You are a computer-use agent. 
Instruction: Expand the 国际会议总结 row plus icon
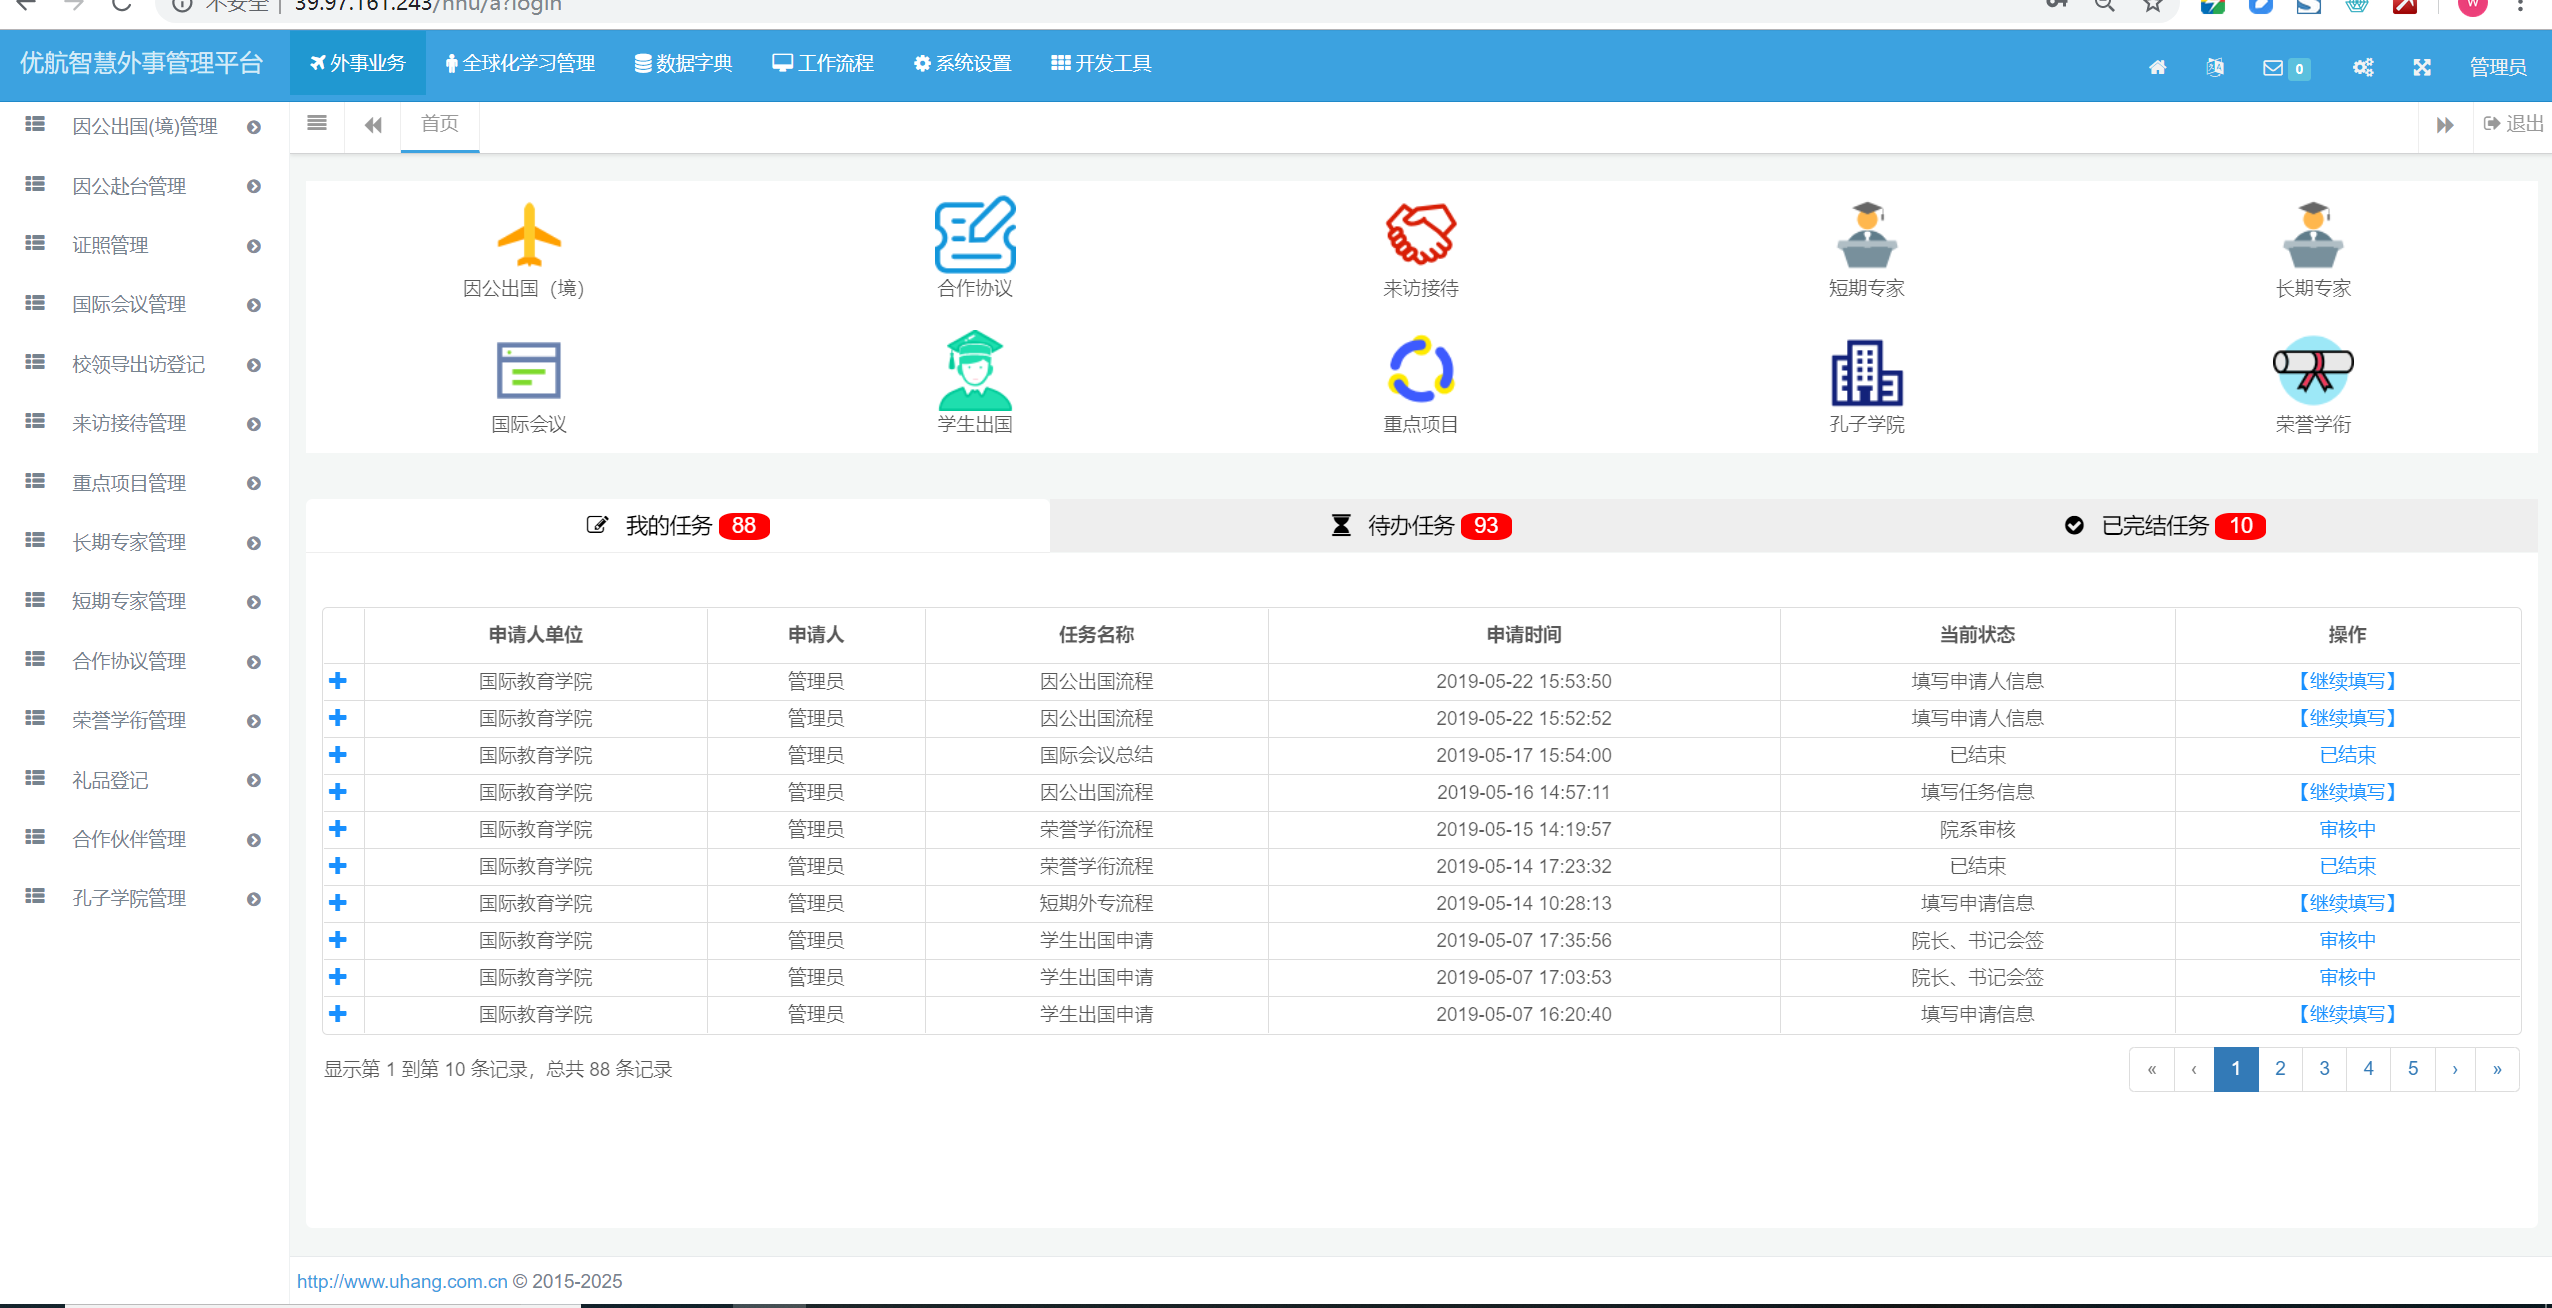338,755
